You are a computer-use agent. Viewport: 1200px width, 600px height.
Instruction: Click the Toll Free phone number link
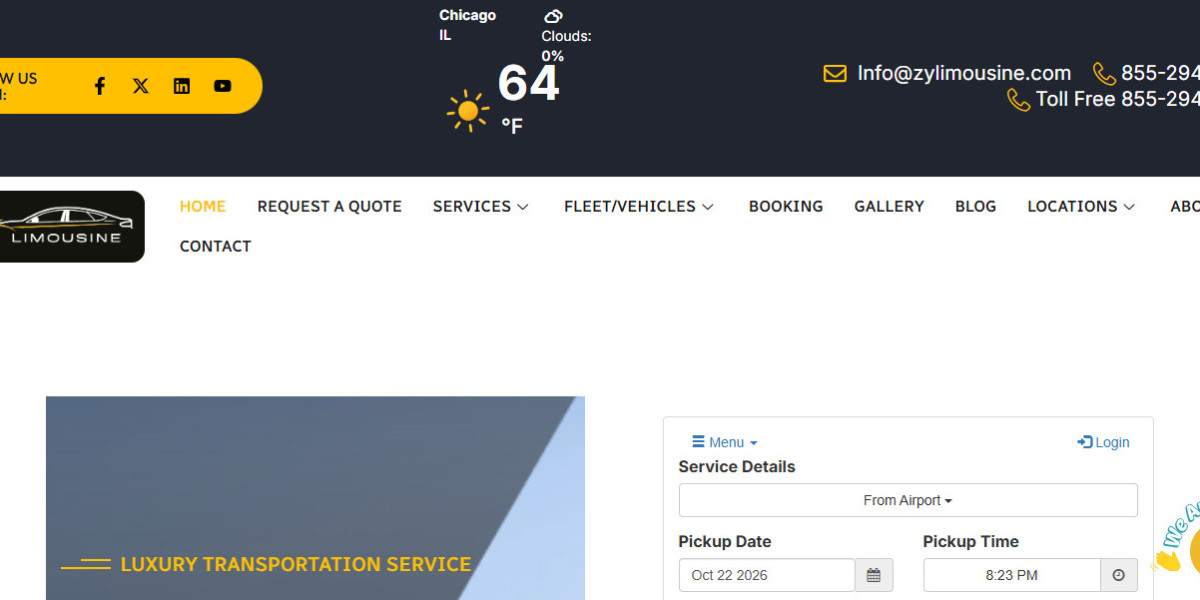pos(1104,99)
